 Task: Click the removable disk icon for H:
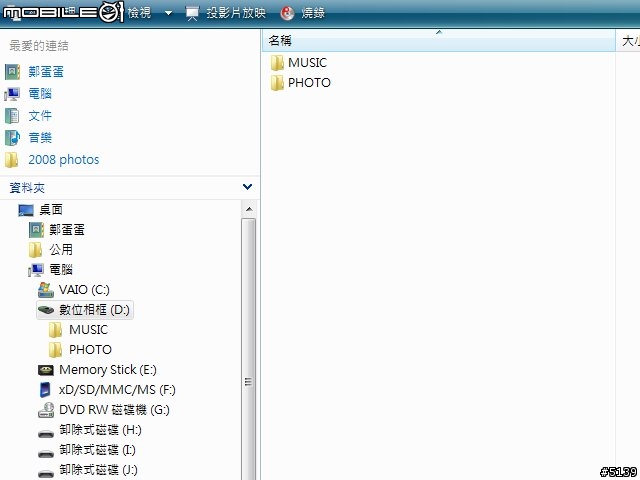[46, 433]
